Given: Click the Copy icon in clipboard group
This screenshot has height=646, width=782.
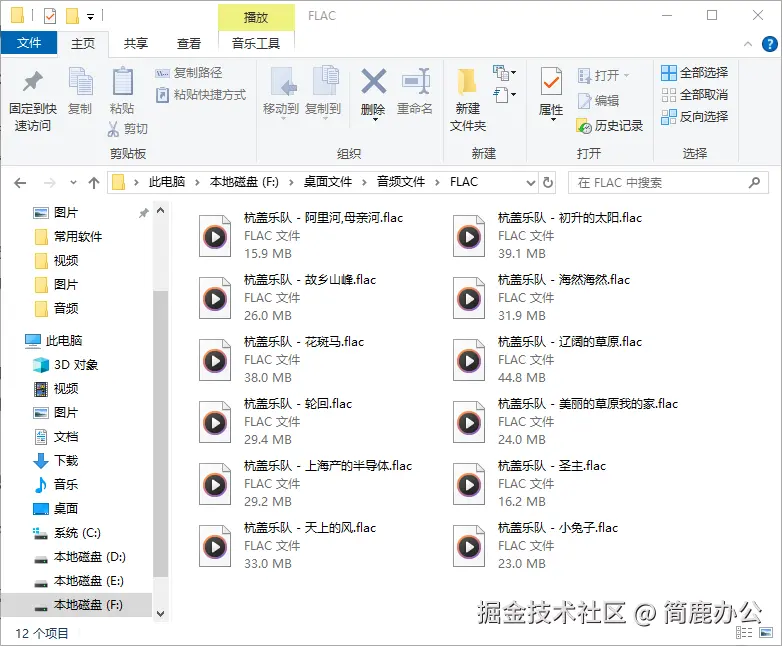Looking at the screenshot, I should (80, 81).
